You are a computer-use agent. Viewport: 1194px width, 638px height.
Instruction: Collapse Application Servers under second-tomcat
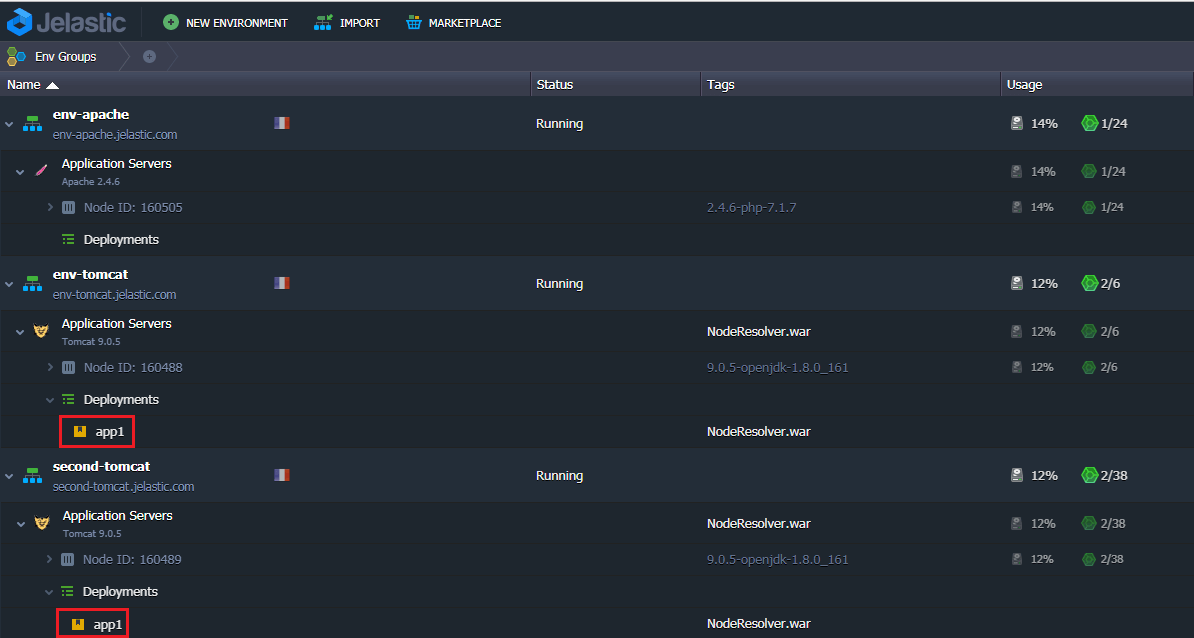click(21, 524)
